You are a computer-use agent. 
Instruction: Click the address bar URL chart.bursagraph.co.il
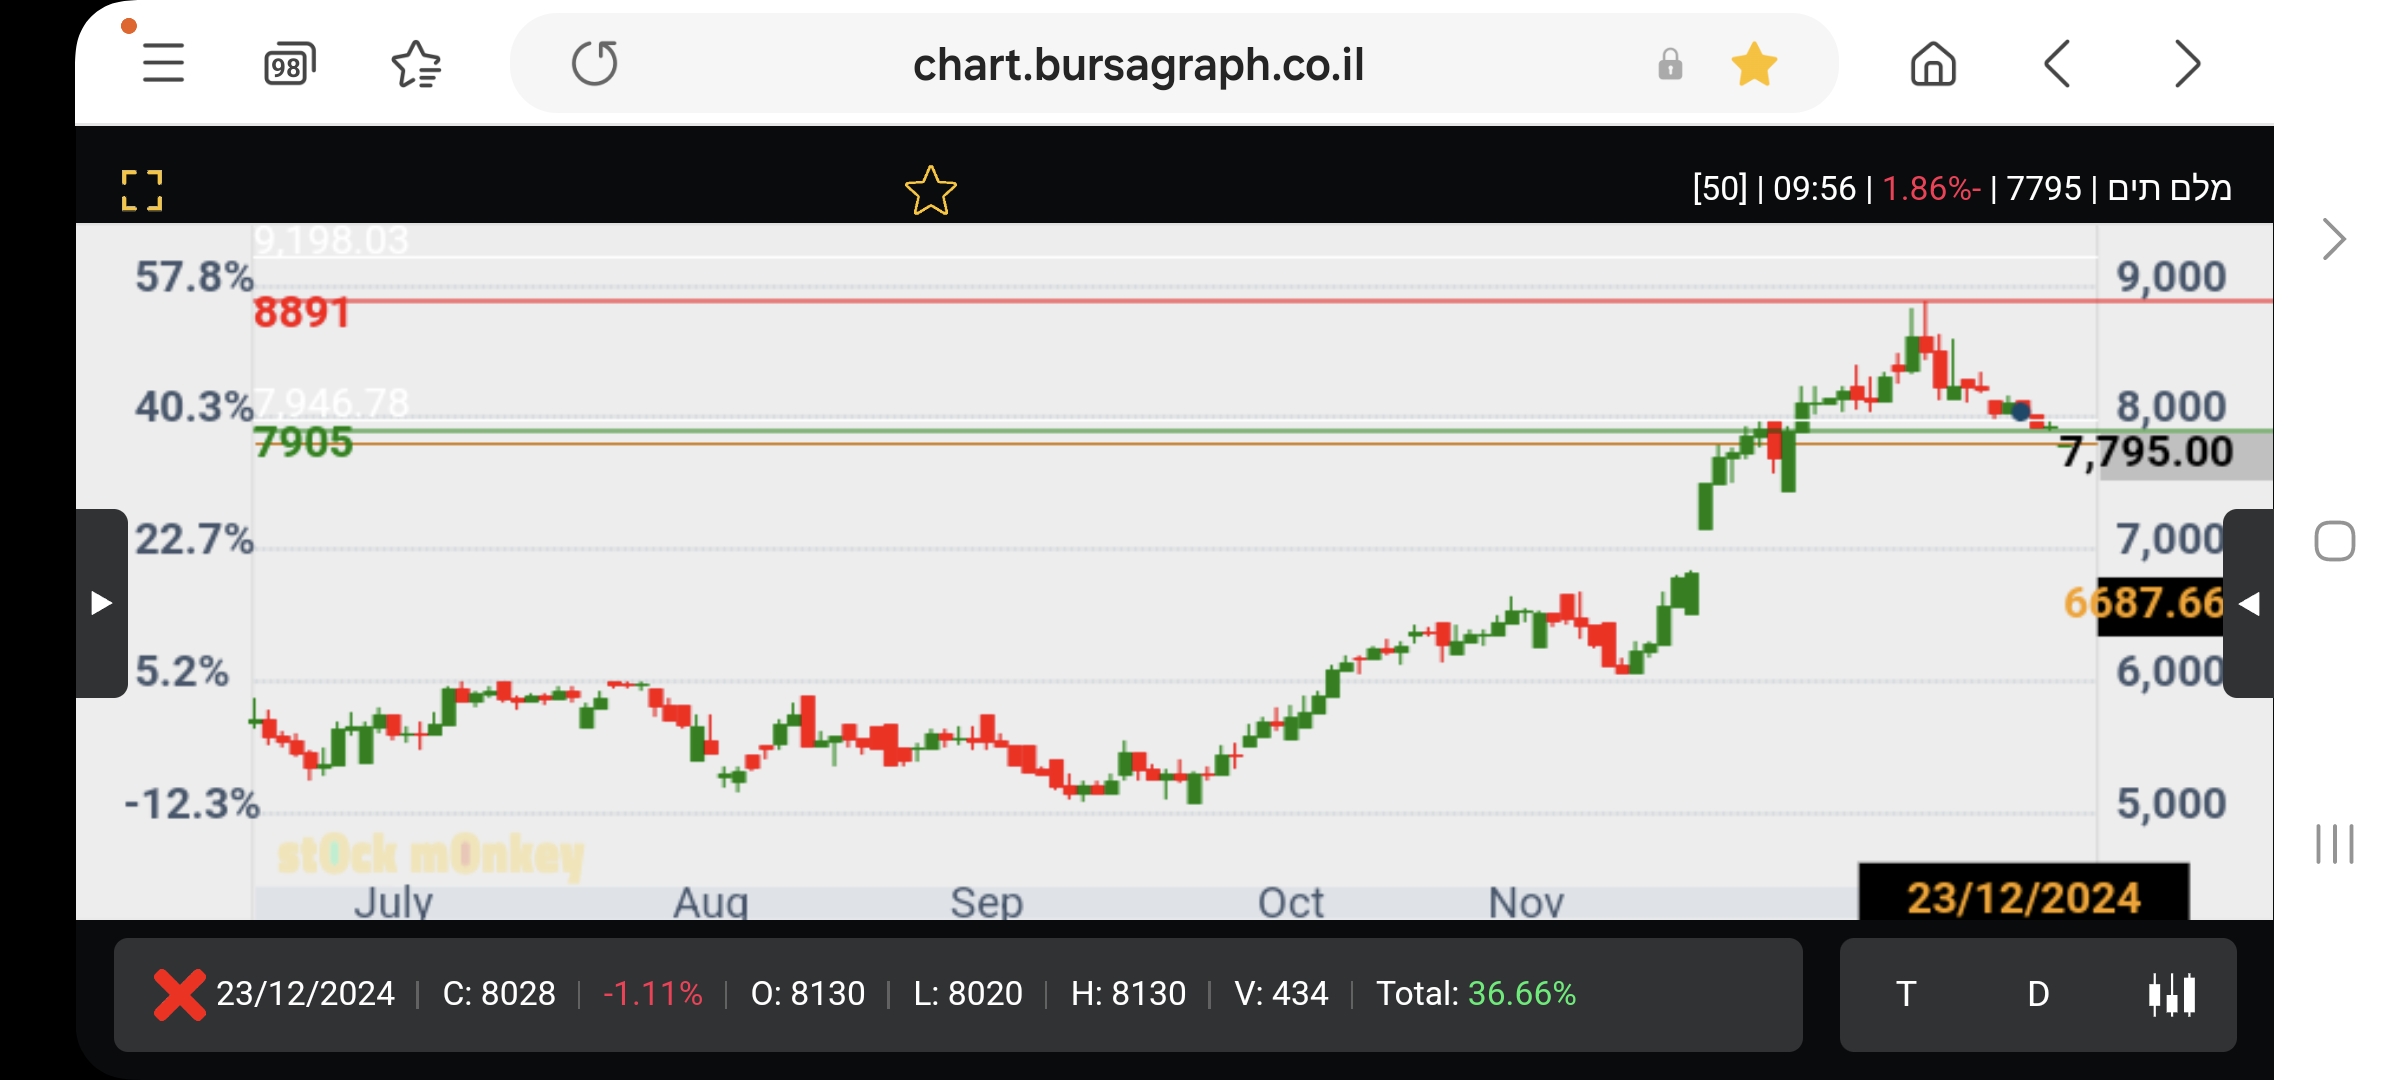click(x=1138, y=65)
